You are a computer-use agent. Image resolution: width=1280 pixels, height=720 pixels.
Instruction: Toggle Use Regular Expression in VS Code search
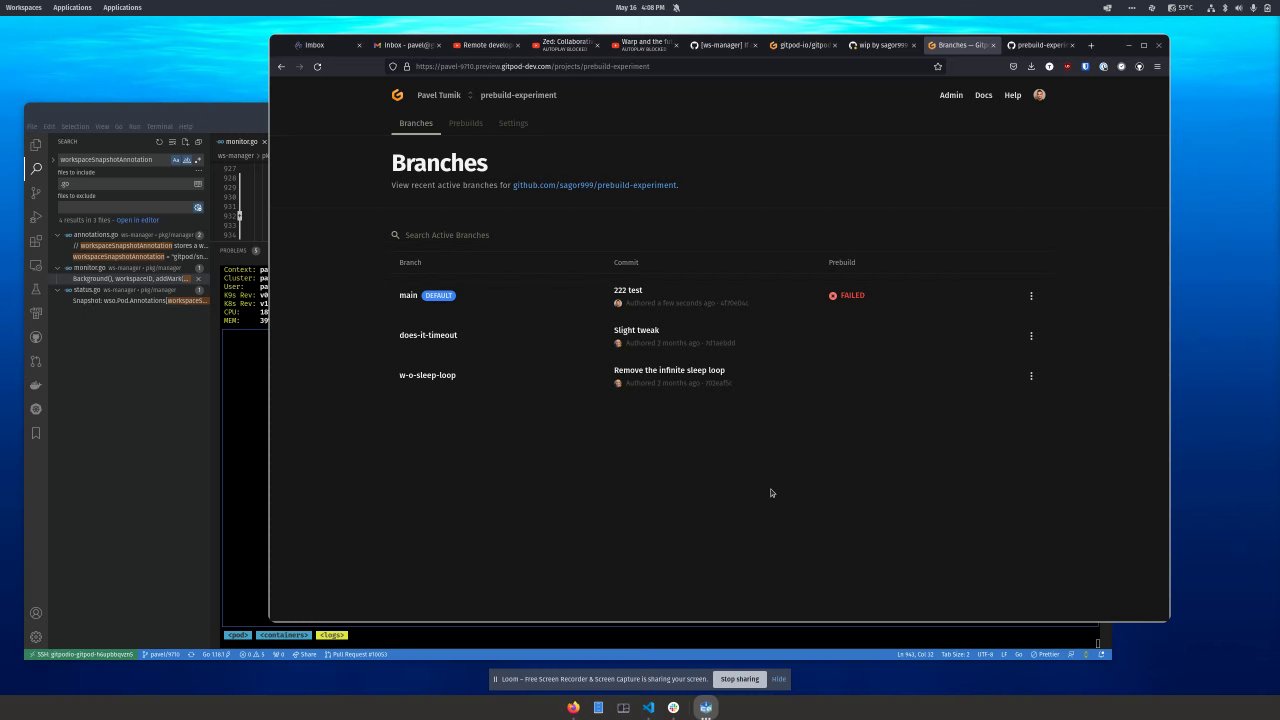click(x=197, y=160)
